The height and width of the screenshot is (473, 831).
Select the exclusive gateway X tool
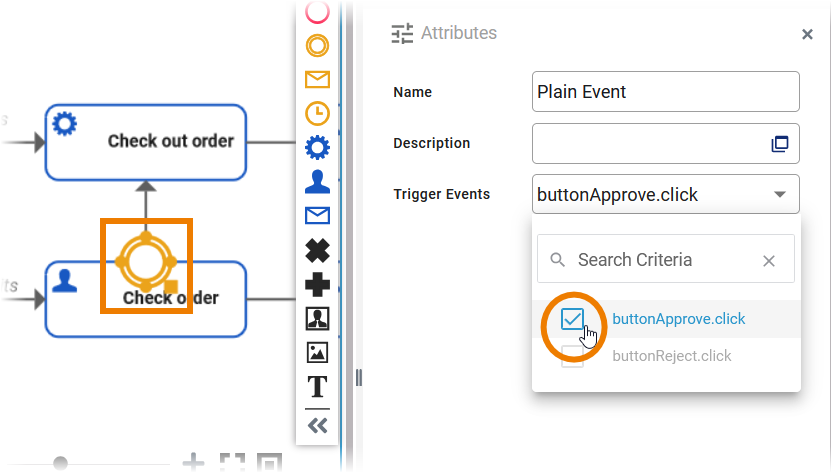click(x=317, y=250)
